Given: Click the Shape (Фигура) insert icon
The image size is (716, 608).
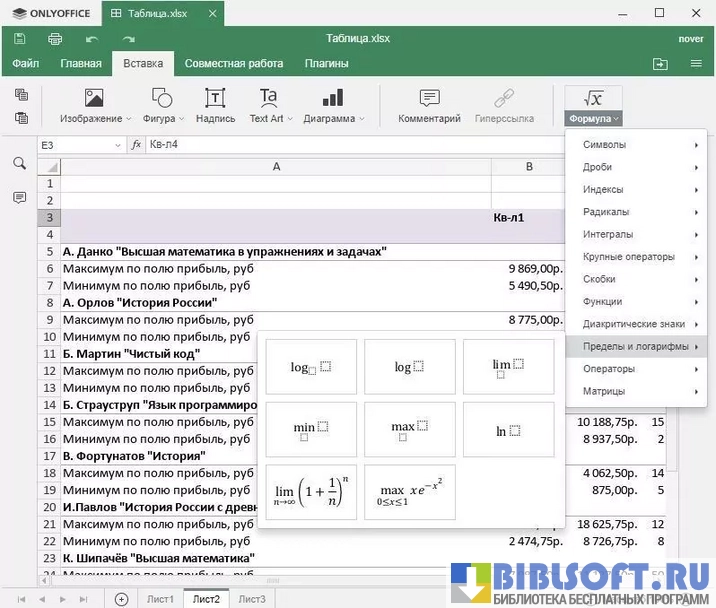Looking at the screenshot, I should pyautogui.click(x=162, y=98).
